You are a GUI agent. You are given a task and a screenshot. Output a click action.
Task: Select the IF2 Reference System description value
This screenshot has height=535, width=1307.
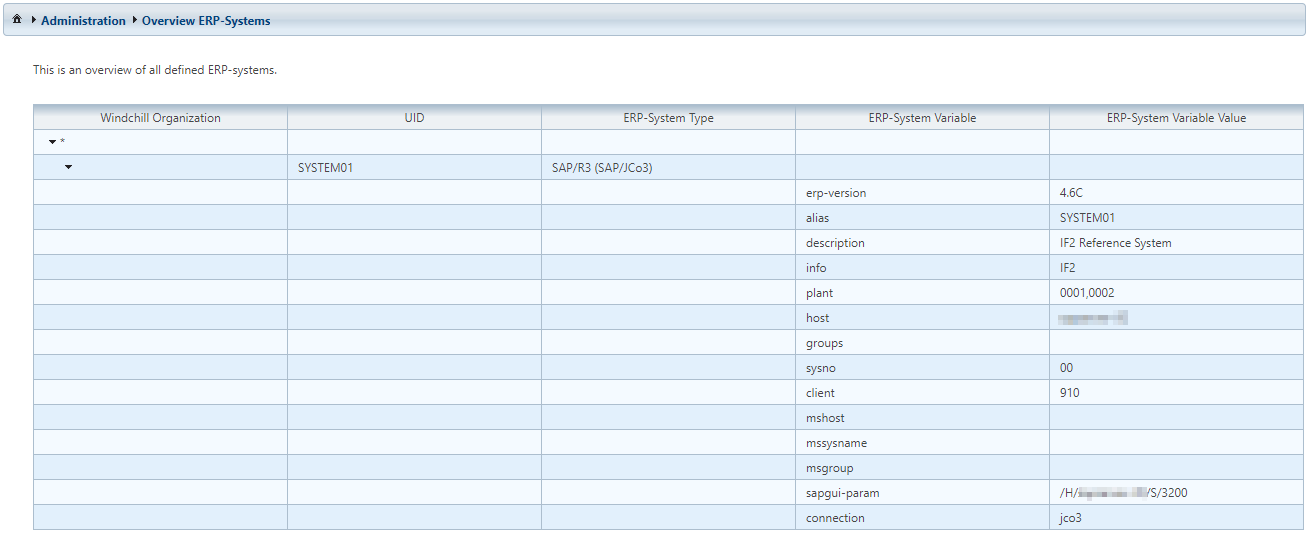coord(1115,243)
